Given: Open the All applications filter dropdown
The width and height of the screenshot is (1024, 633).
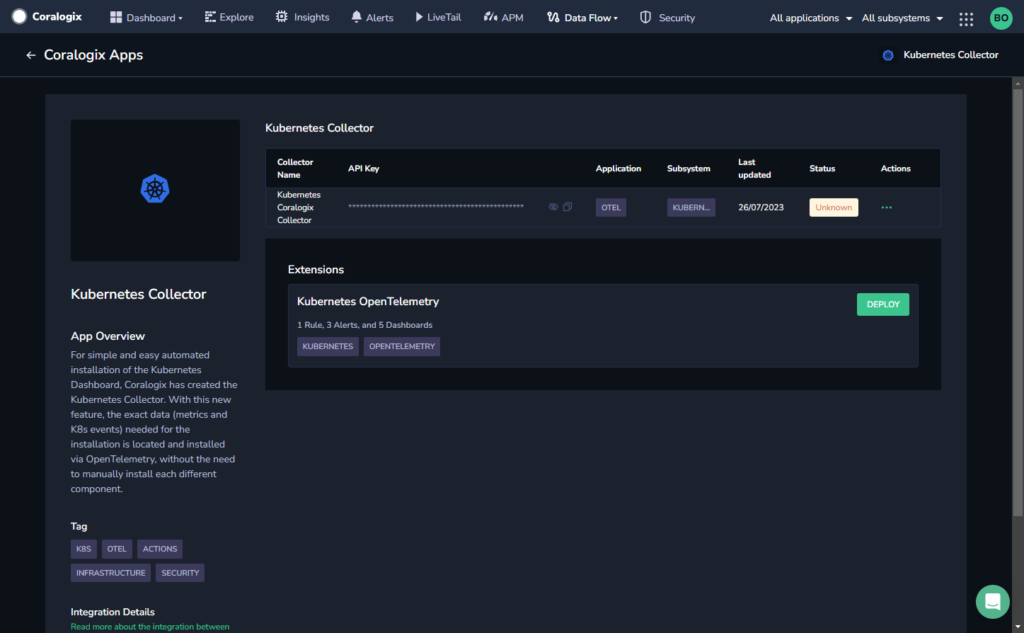Looking at the screenshot, I should click(810, 18).
